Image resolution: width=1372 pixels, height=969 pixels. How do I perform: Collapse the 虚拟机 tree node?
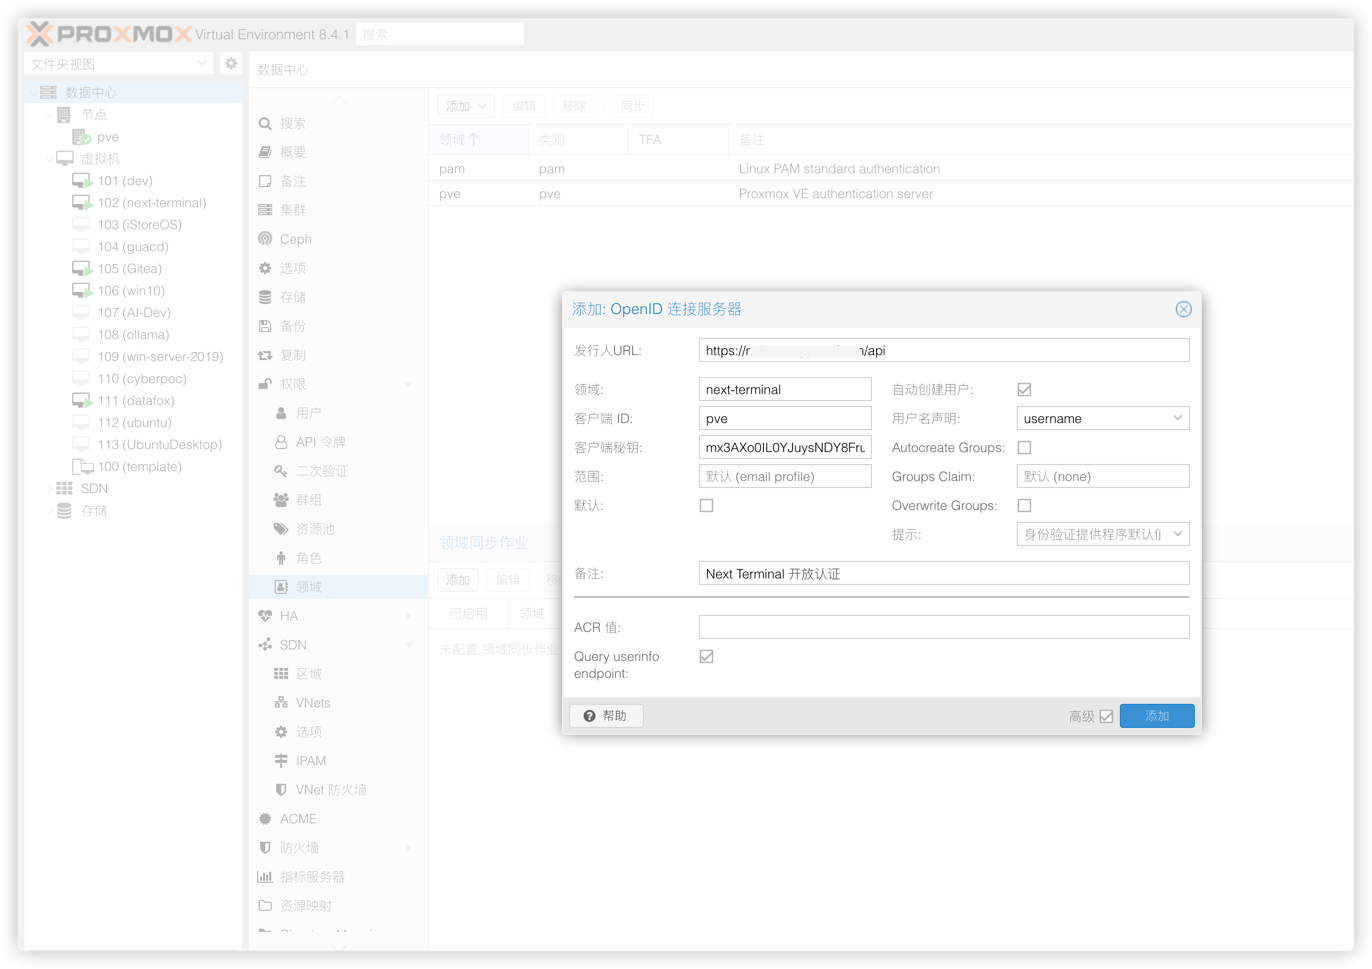(x=50, y=158)
